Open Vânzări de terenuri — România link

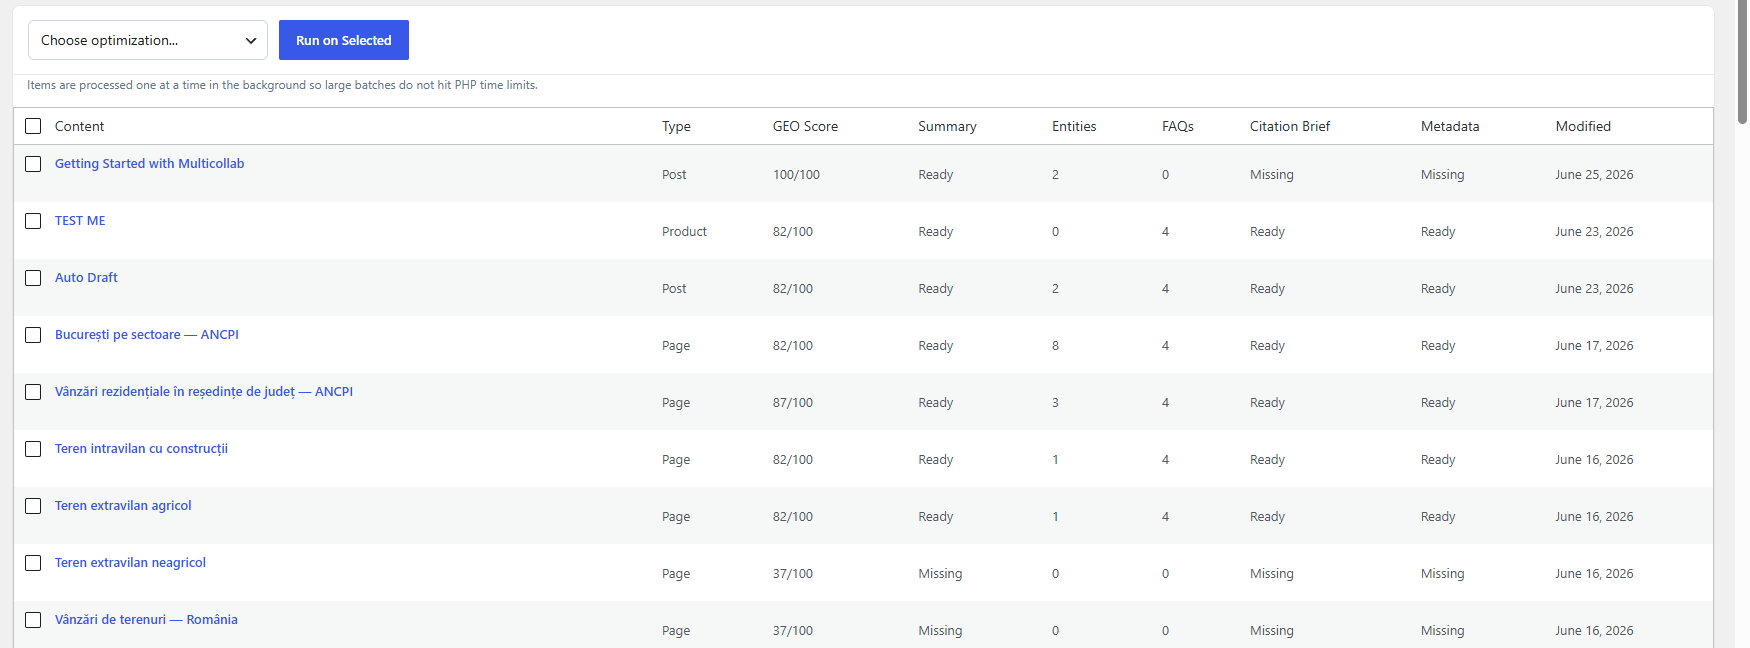(146, 620)
